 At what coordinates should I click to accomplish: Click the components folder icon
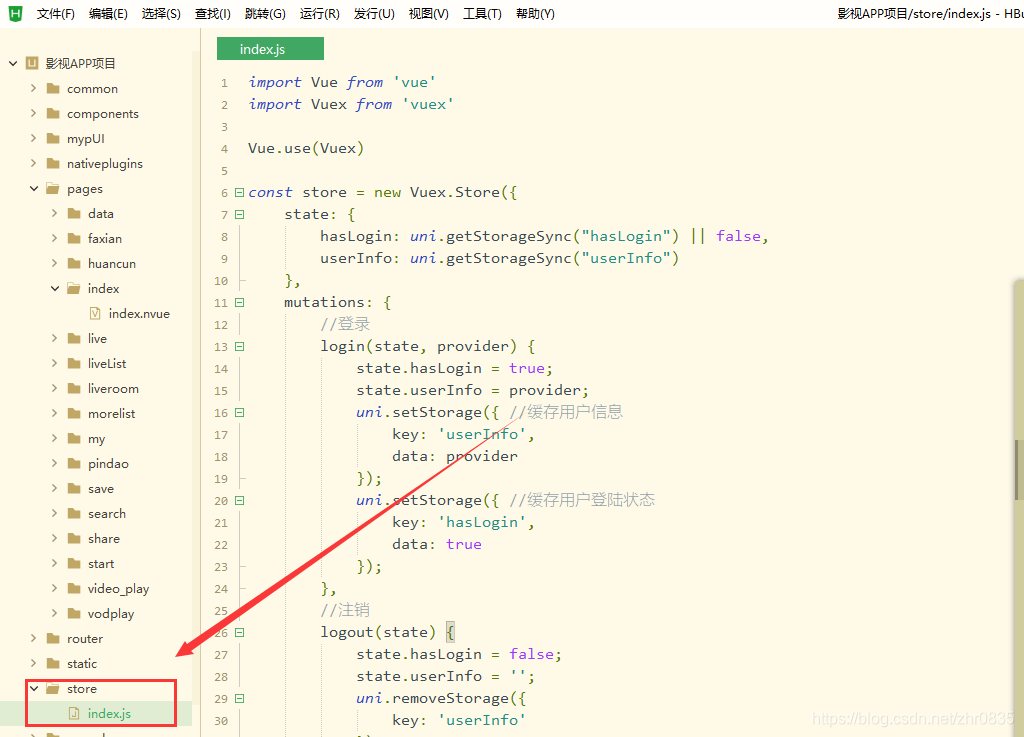click(53, 113)
